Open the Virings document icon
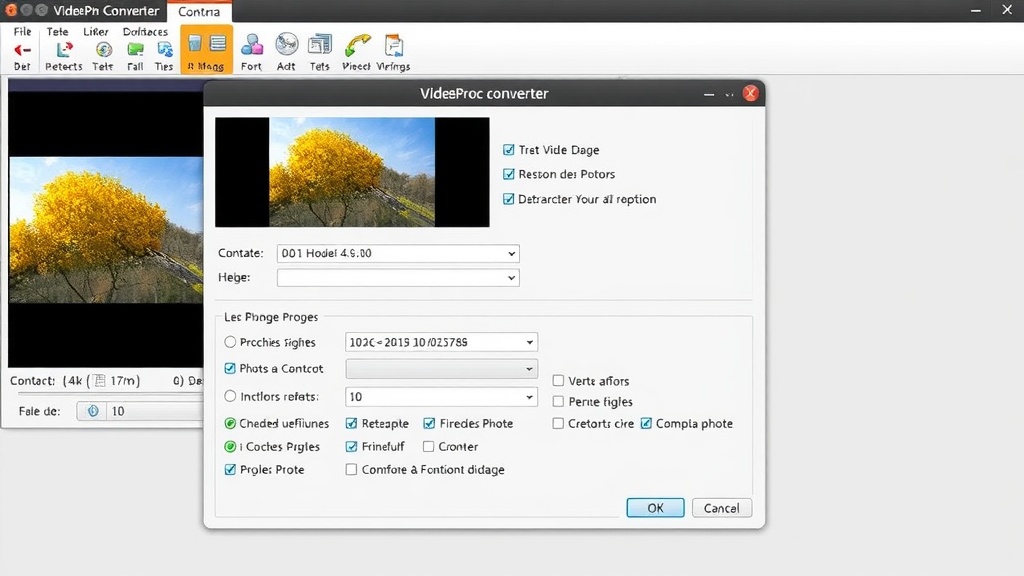The height and width of the screenshot is (576, 1024). tap(393, 46)
